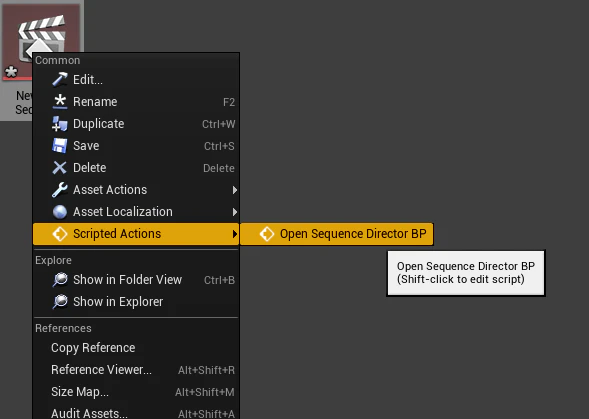The width and height of the screenshot is (589, 419).
Task: Click the wrench Asset Actions icon
Action: click(x=60, y=189)
